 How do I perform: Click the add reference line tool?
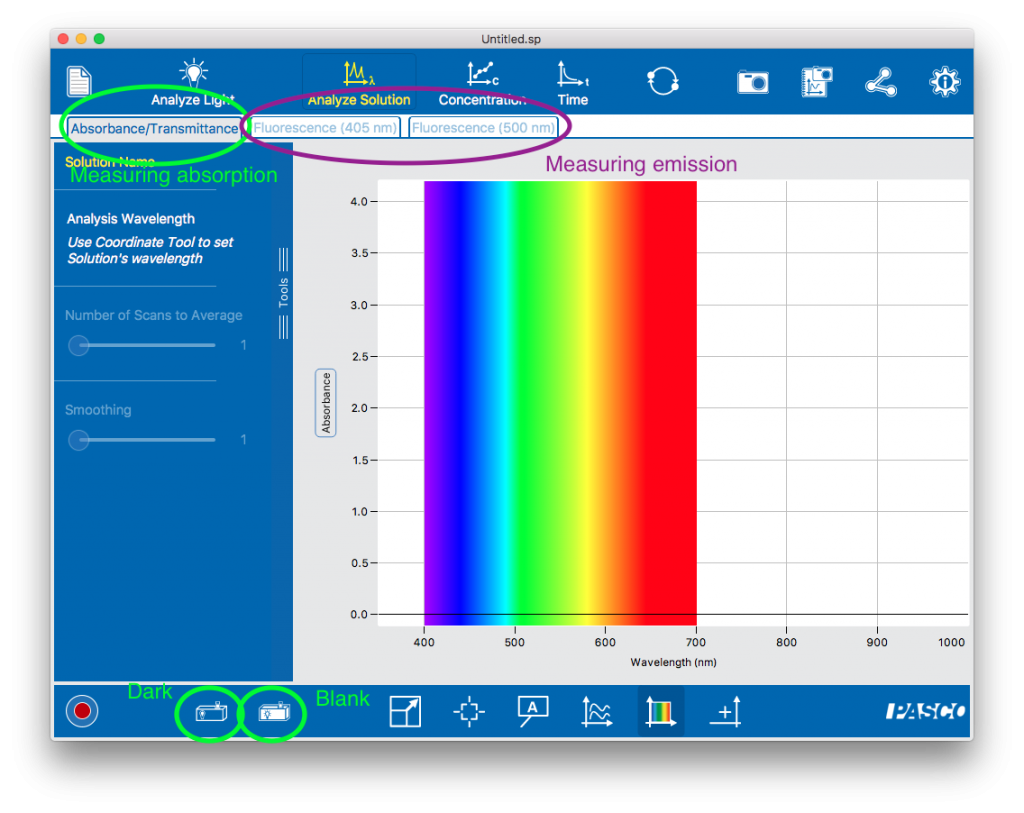click(725, 712)
